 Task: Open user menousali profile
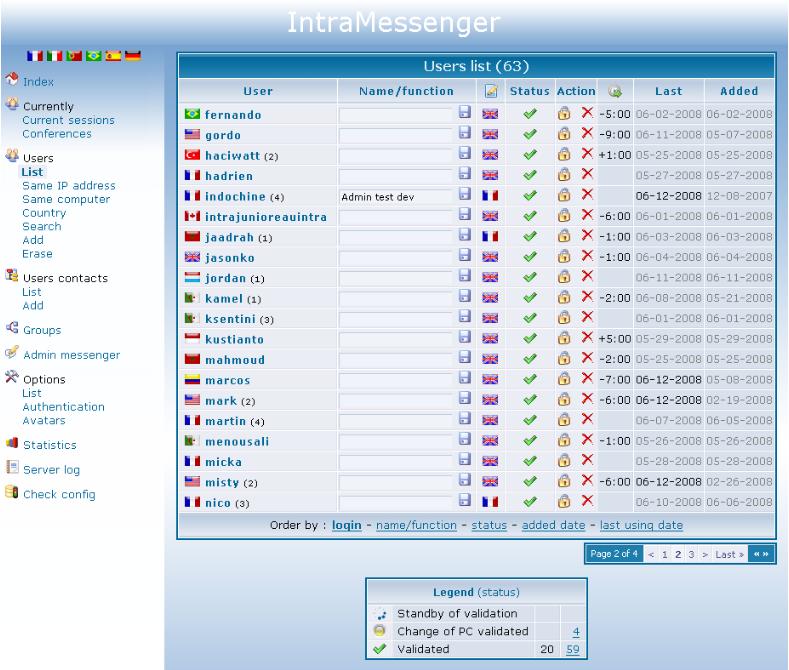click(x=237, y=442)
